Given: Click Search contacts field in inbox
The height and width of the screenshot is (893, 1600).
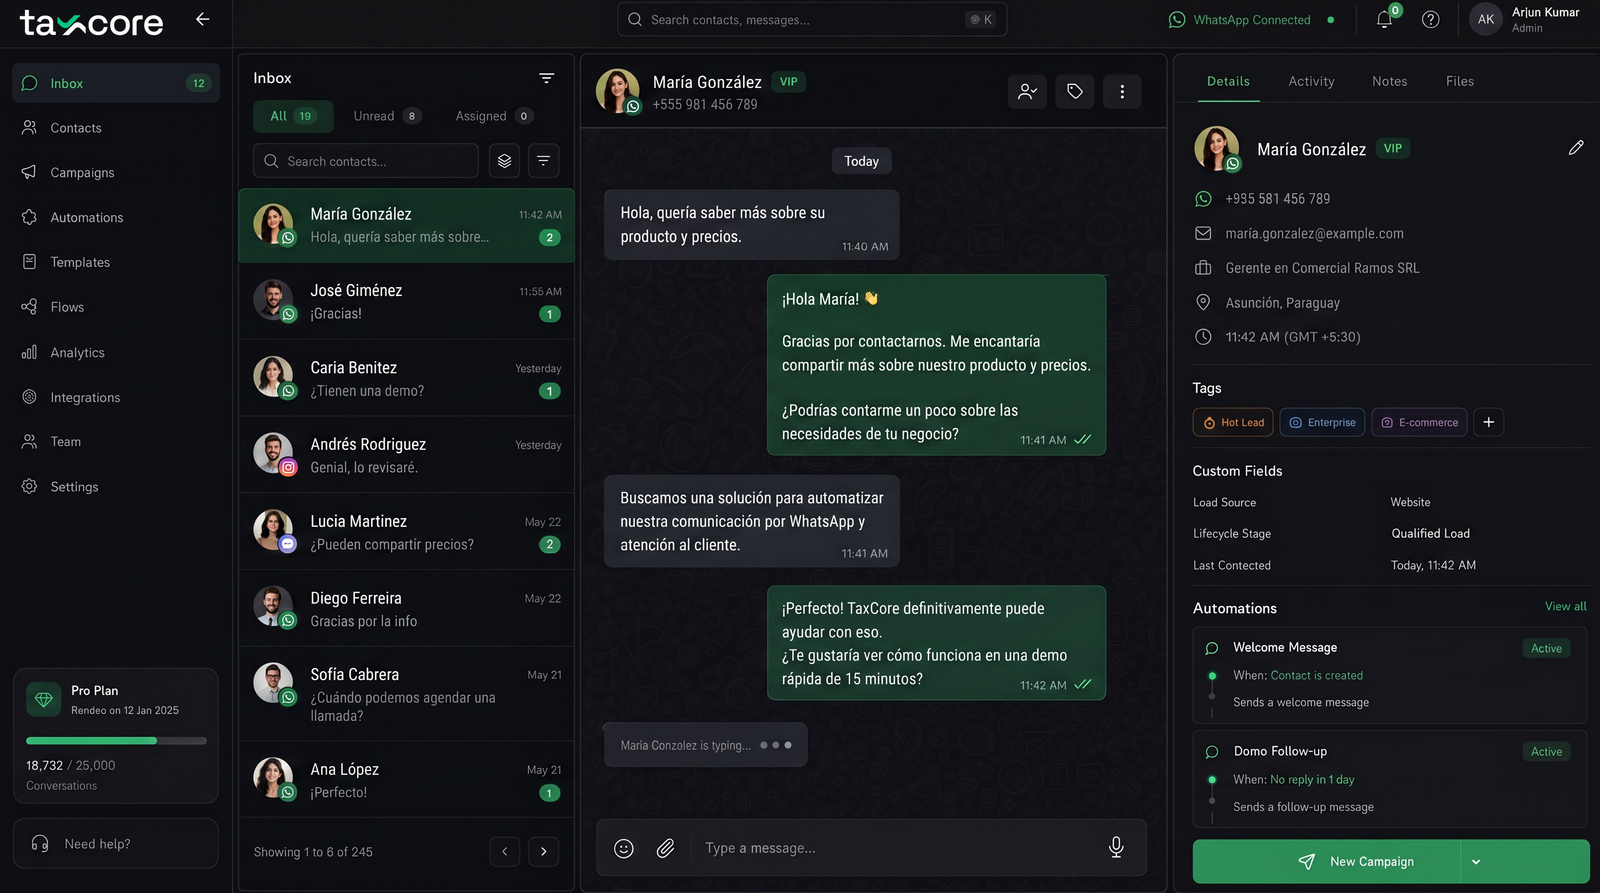Looking at the screenshot, I should point(366,161).
